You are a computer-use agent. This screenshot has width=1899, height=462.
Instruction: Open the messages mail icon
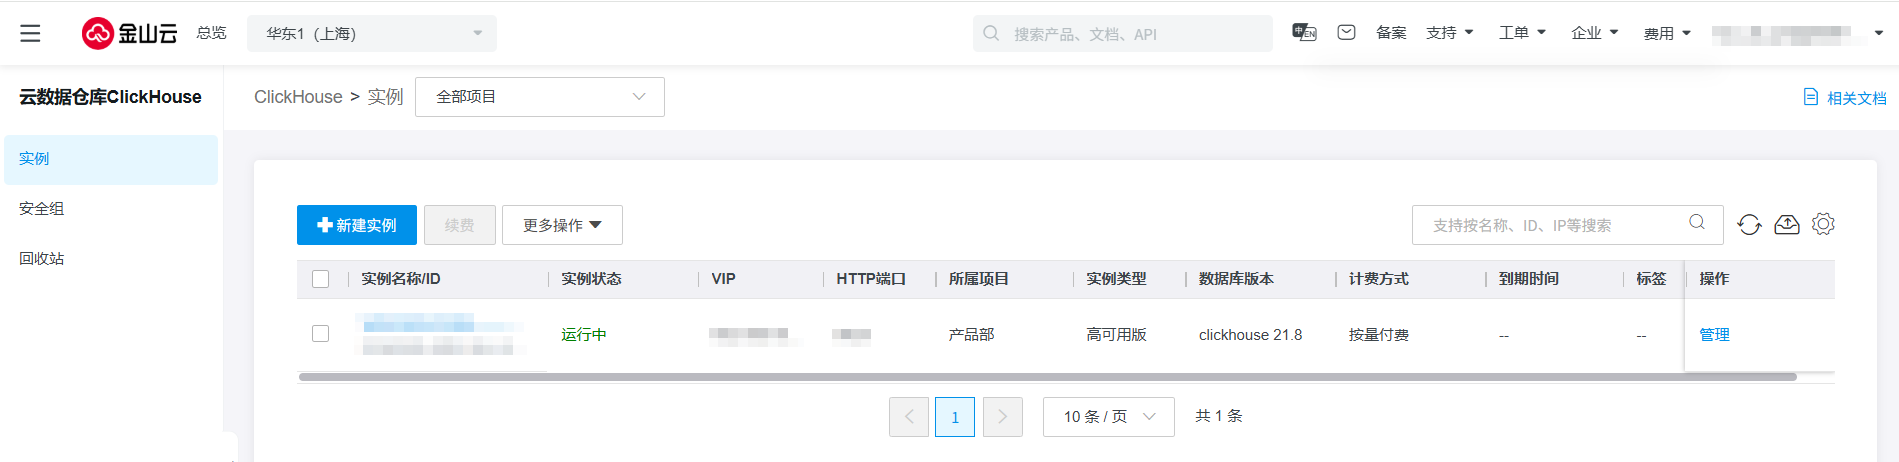1346,33
